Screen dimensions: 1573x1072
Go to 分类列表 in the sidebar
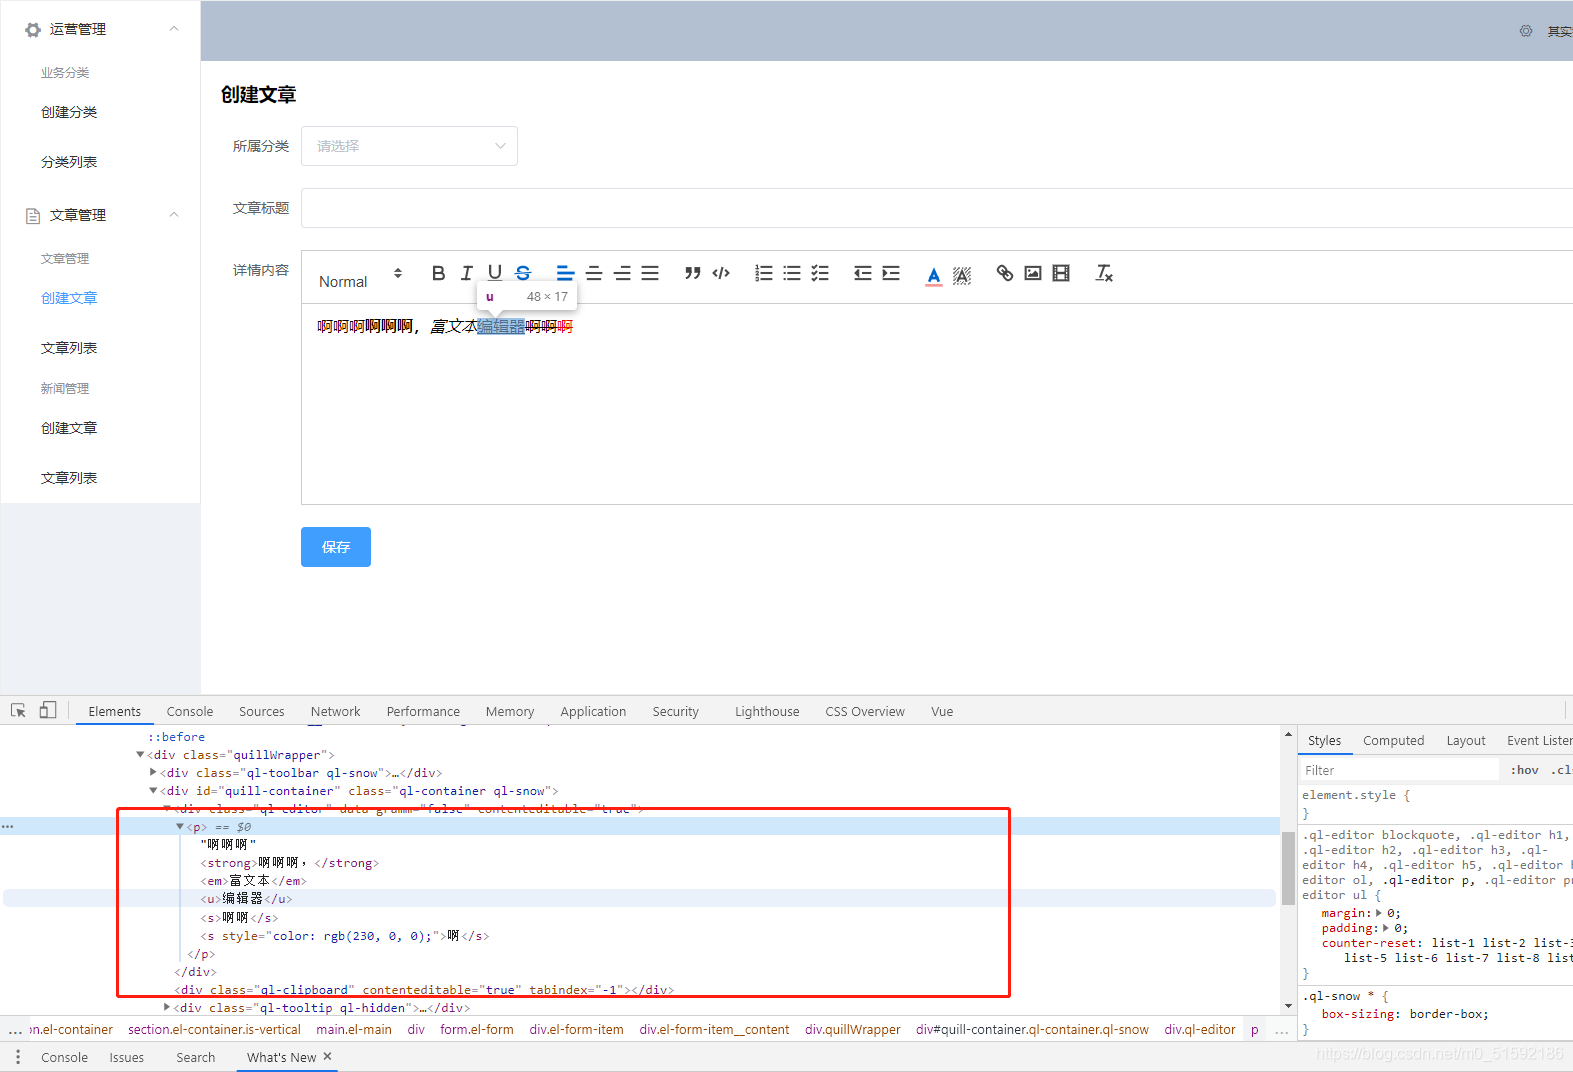[69, 162]
